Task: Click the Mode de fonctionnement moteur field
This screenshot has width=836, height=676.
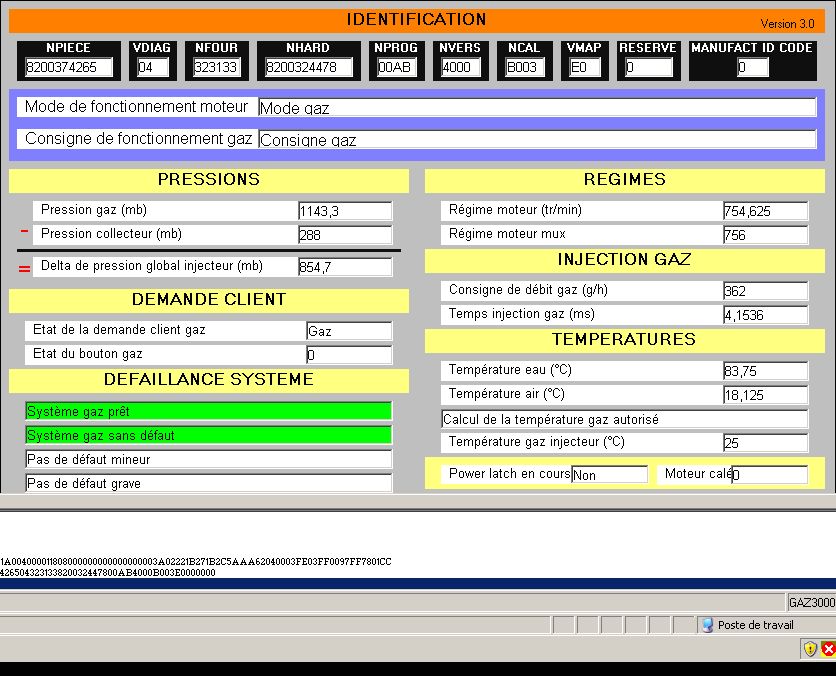Action: (x=537, y=108)
